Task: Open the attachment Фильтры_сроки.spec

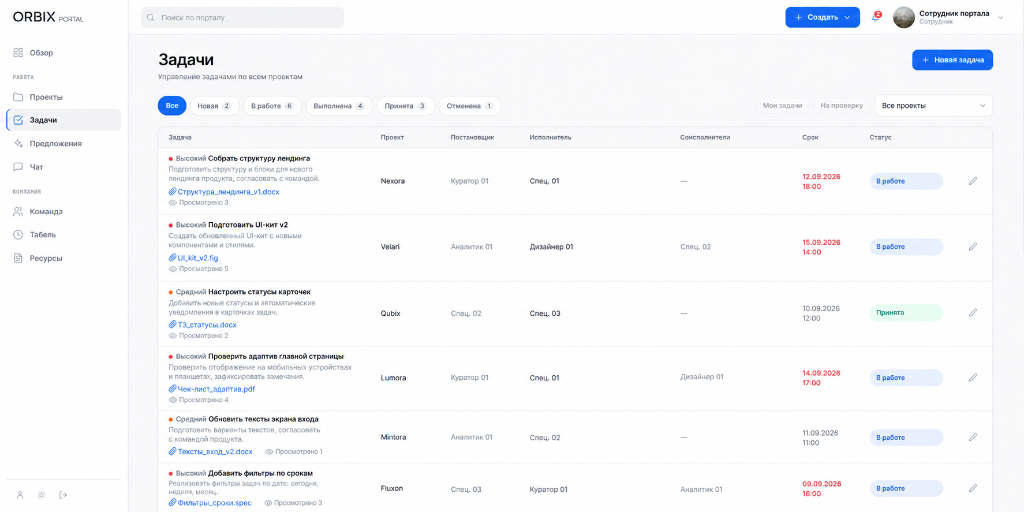Action: coord(210,503)
